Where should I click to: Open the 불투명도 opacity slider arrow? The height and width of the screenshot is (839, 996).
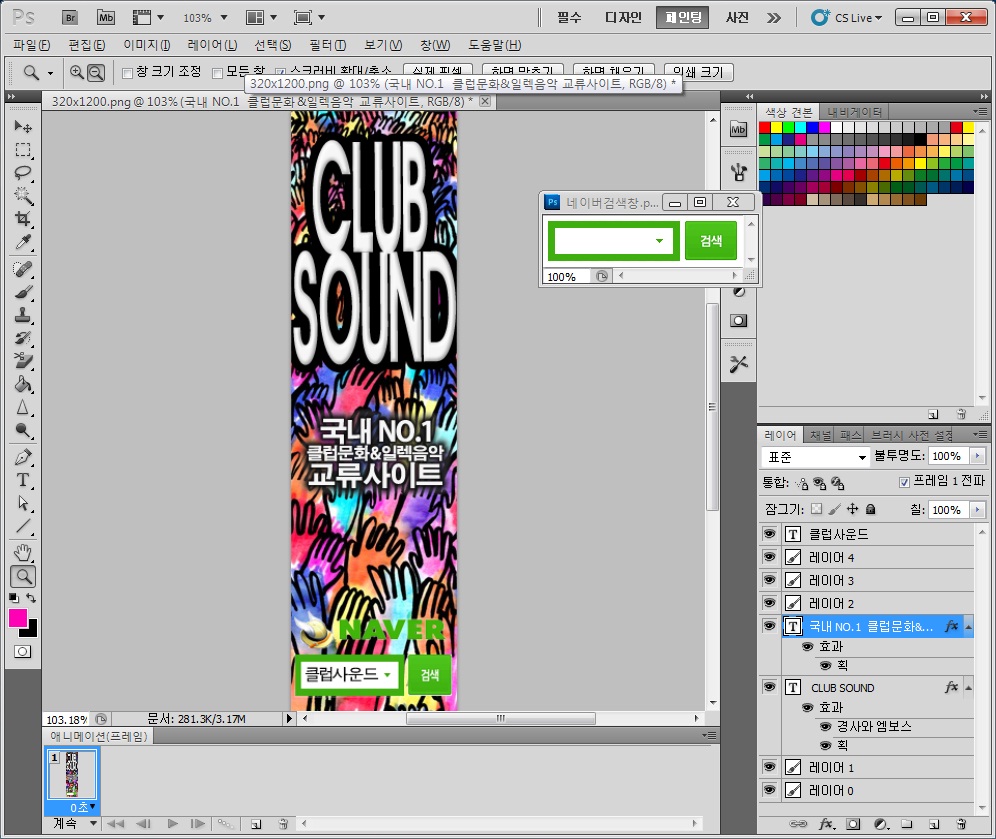[978, 456]
